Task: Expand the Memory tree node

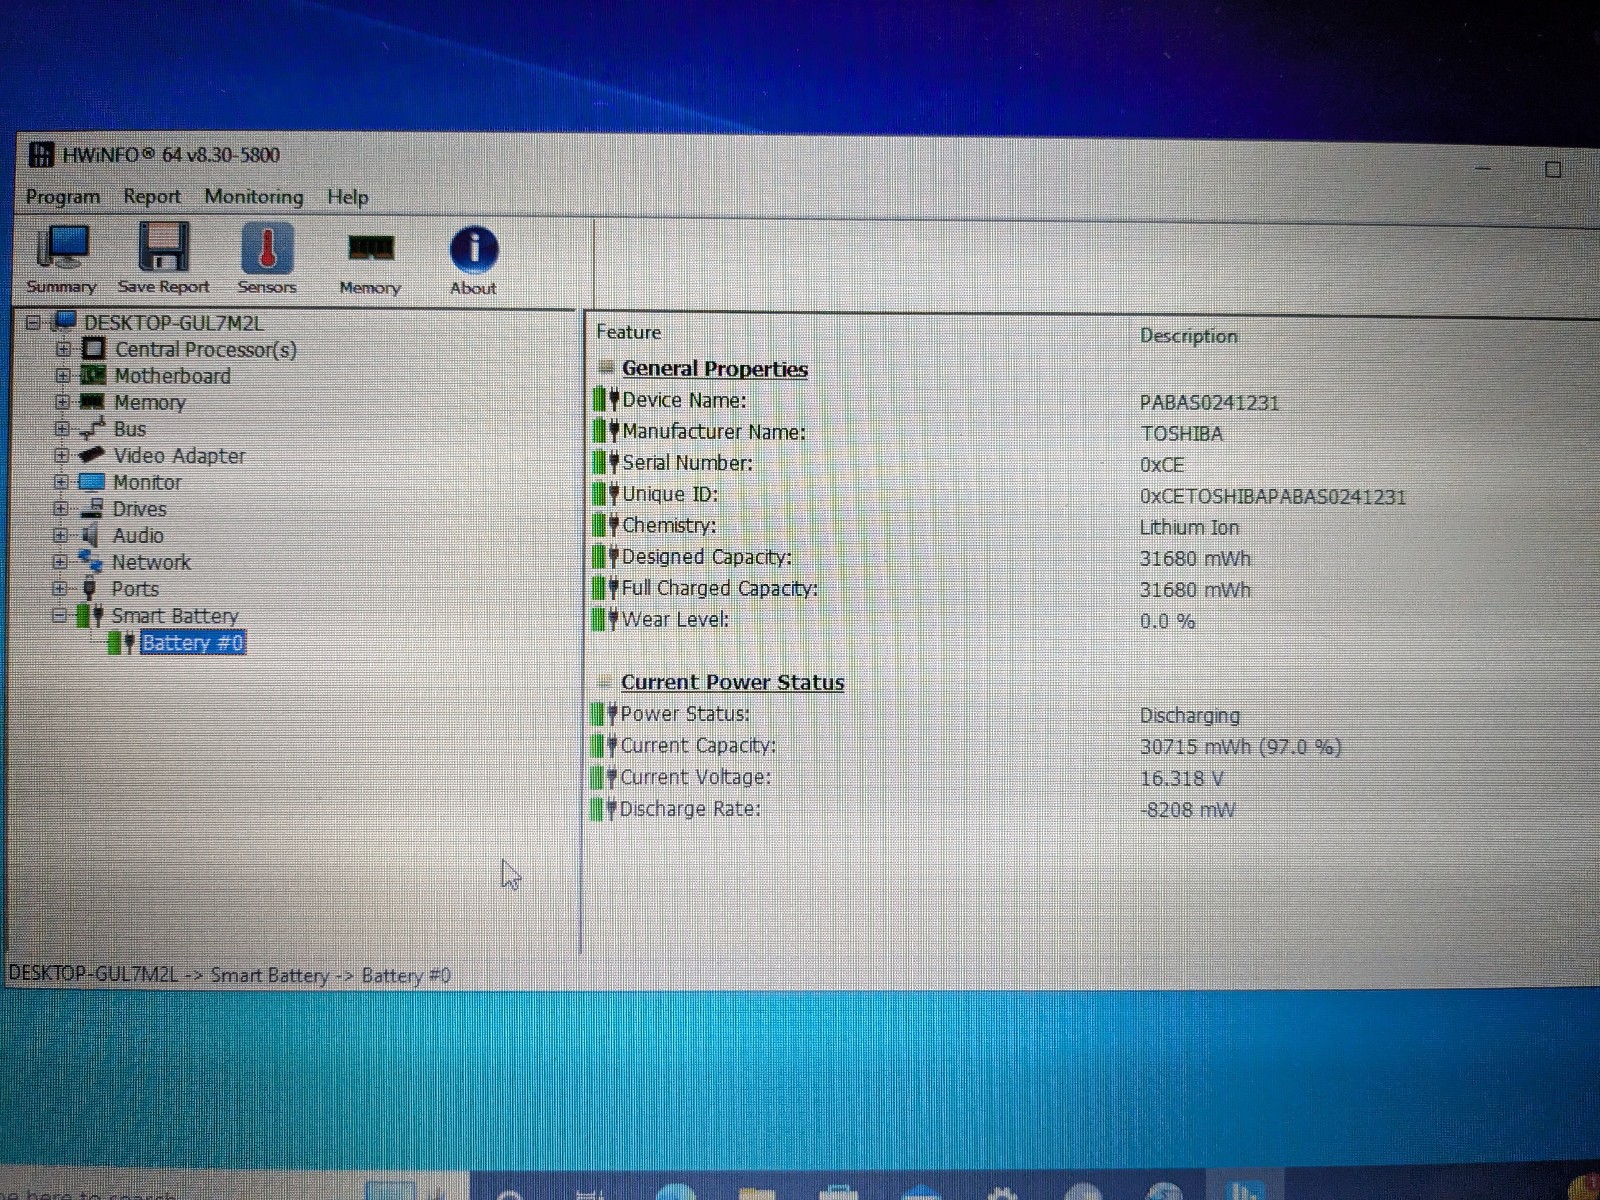Action: (x=62, y=402)
